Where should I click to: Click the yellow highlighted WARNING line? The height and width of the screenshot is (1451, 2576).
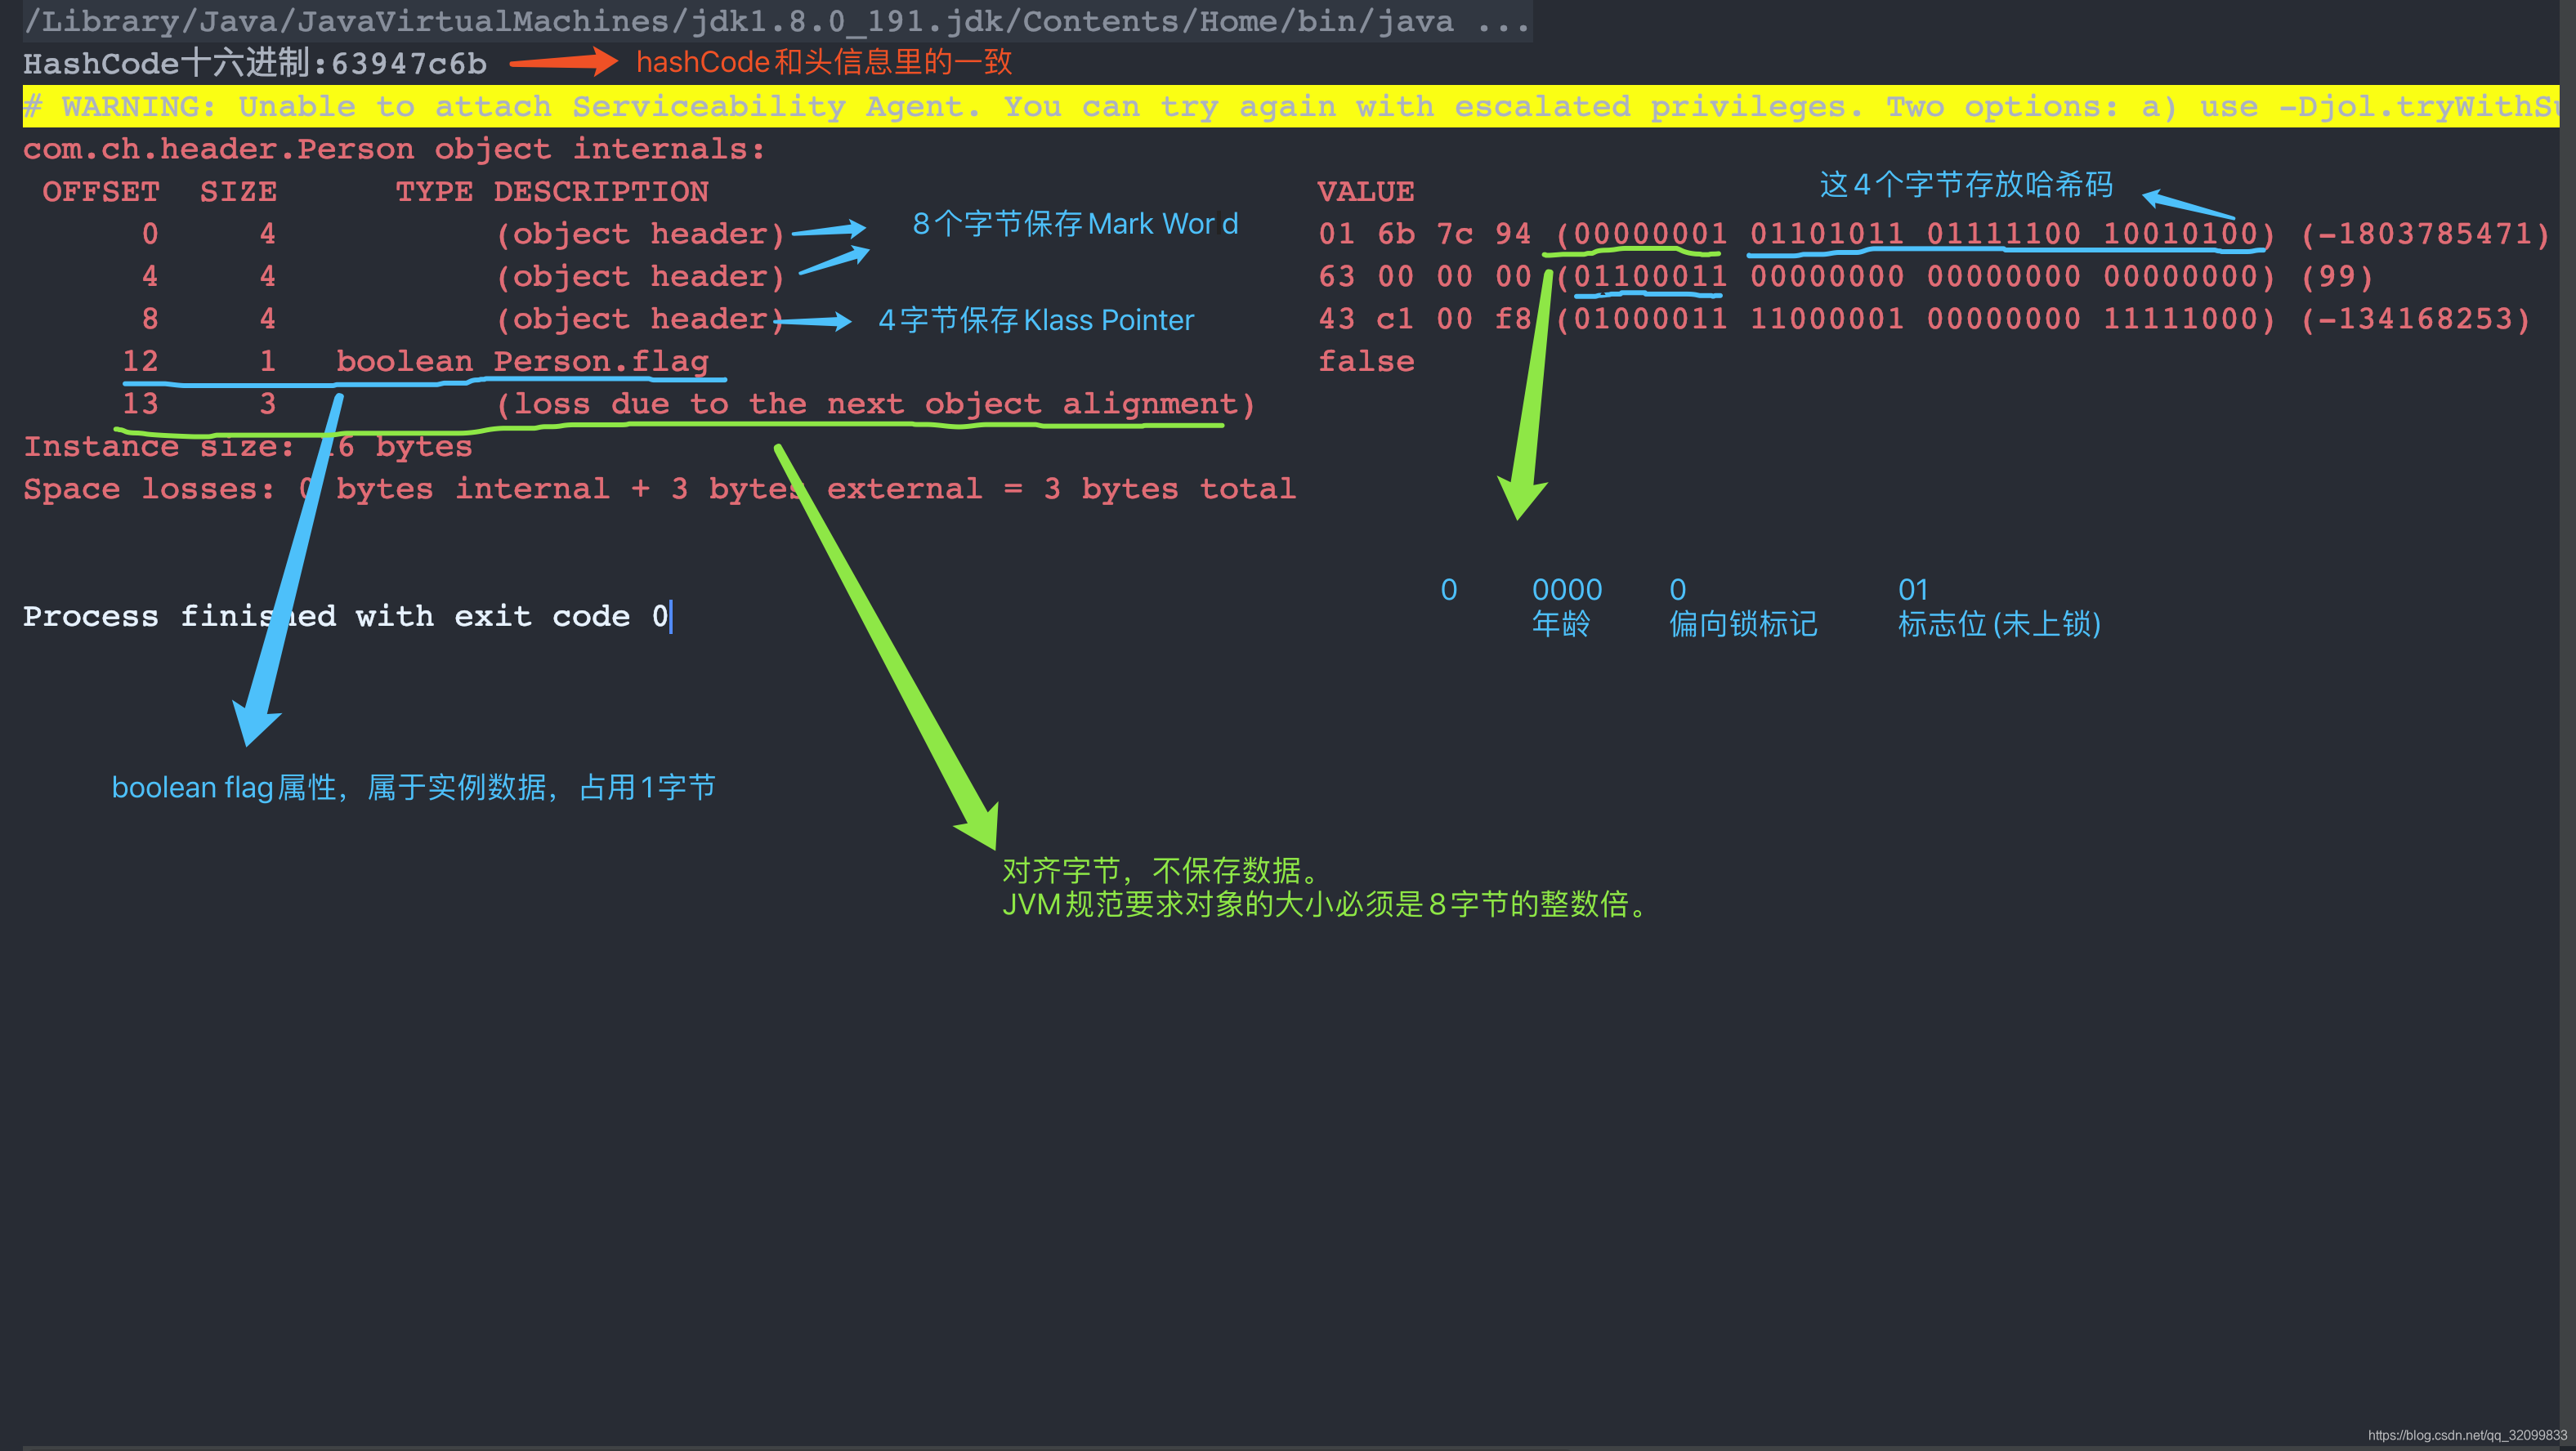(x=1288, y=106)
